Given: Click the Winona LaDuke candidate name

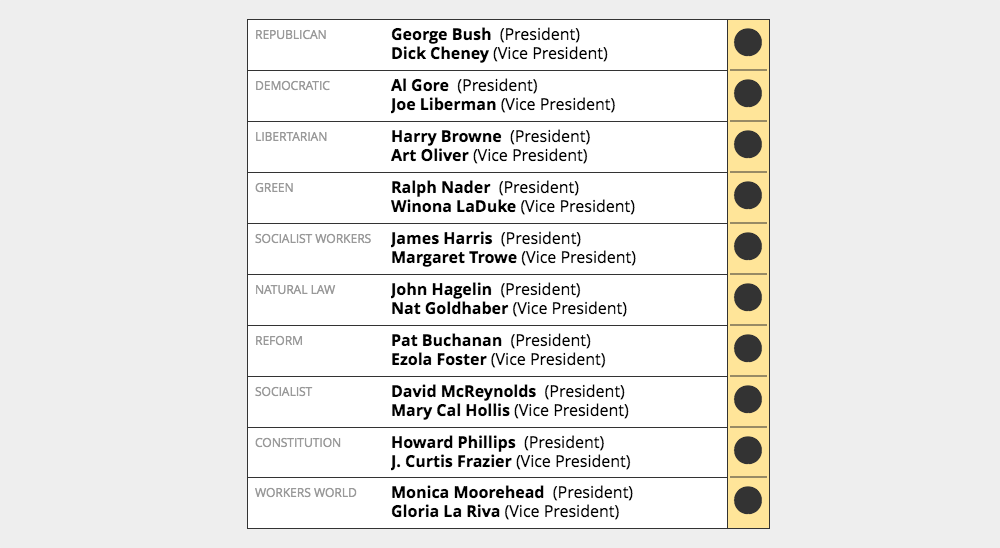Looking at the screenshot, I should point(453,207).
